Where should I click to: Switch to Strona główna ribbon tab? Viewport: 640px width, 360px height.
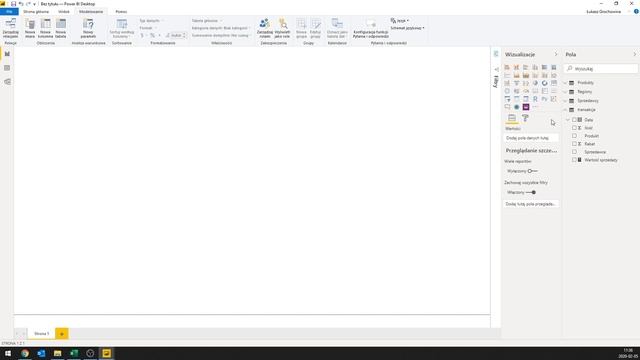pyautogui.click(x=36, y=11)
